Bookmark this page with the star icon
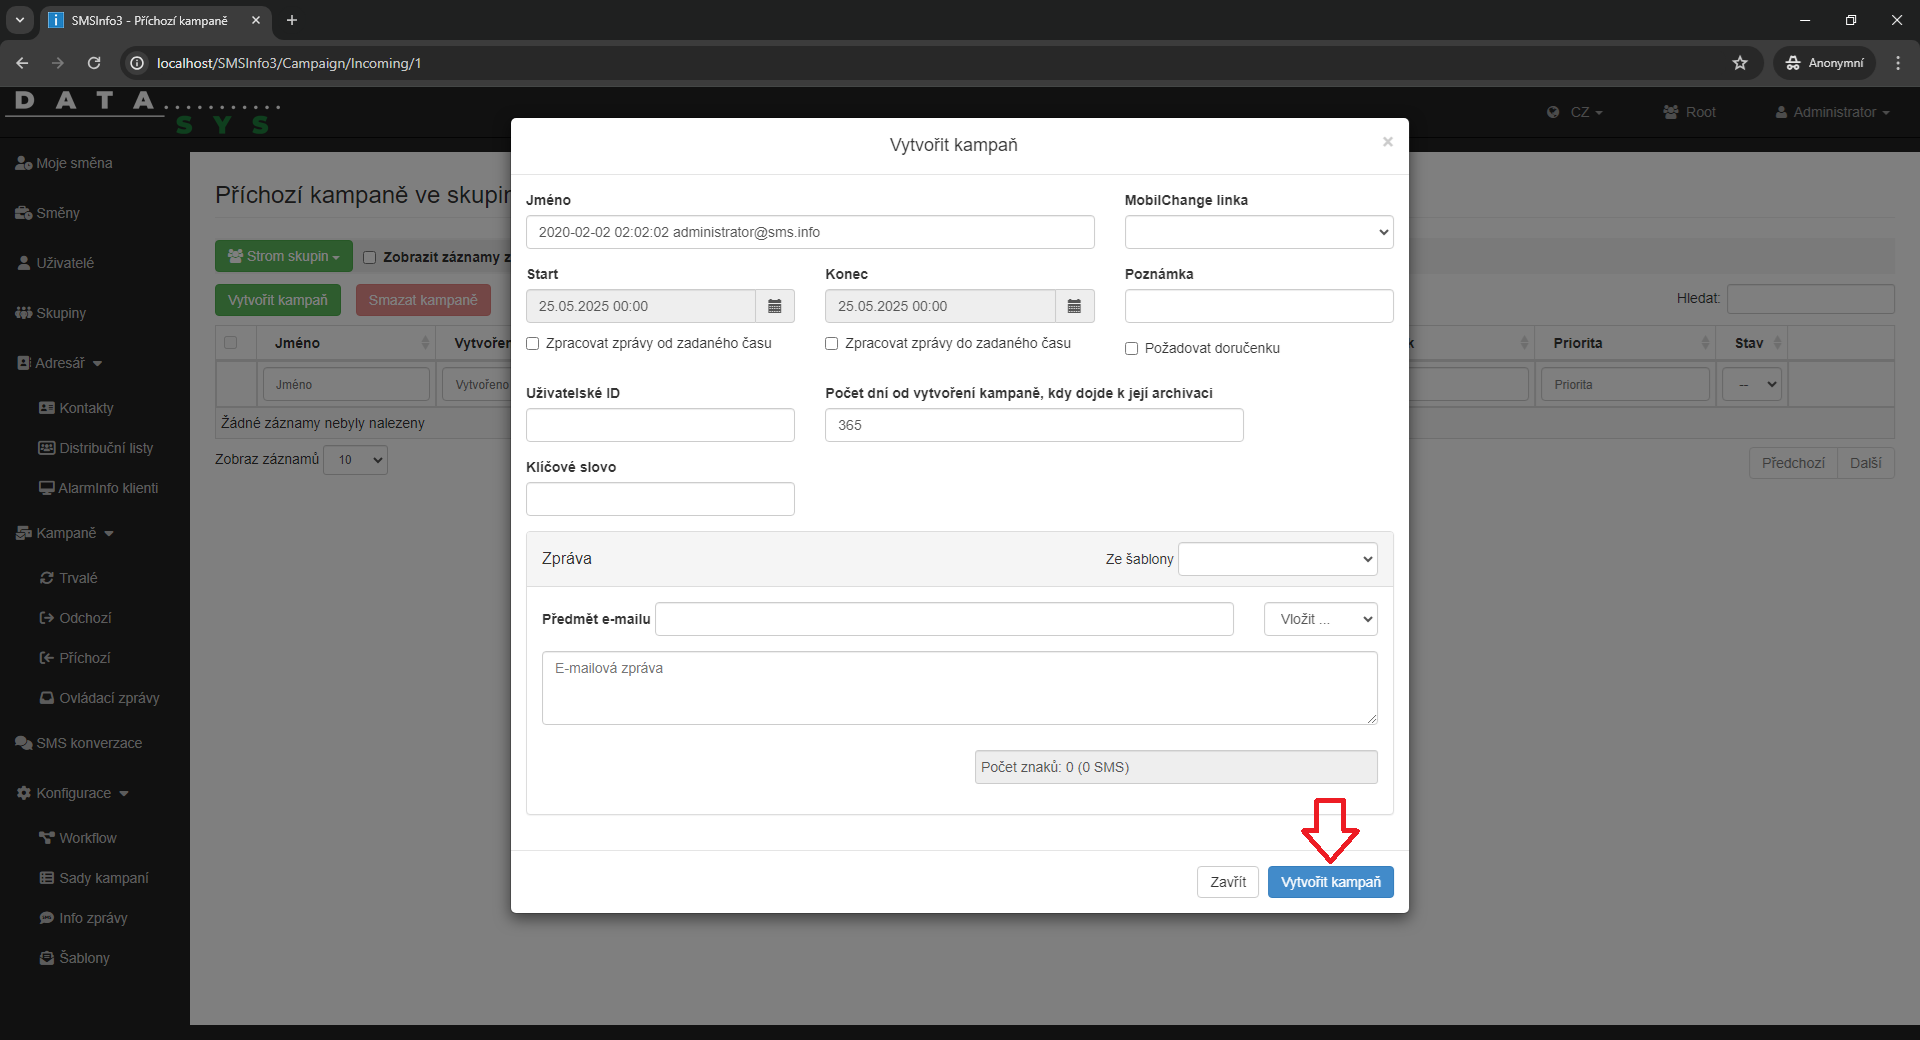 coord(1740,63)
